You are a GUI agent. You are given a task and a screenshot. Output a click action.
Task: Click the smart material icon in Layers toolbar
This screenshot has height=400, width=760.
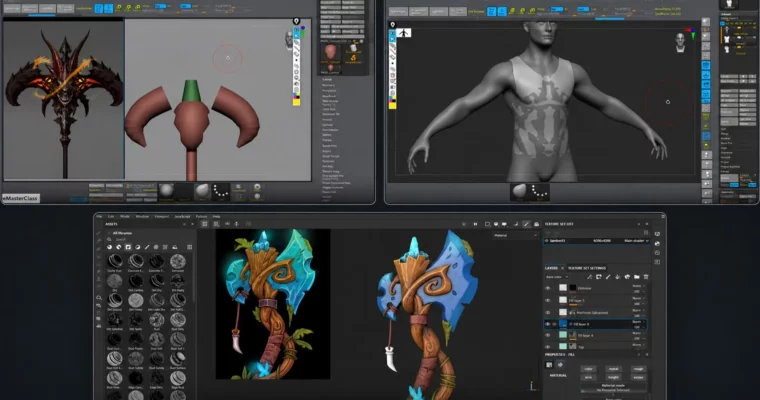(627, 277)
